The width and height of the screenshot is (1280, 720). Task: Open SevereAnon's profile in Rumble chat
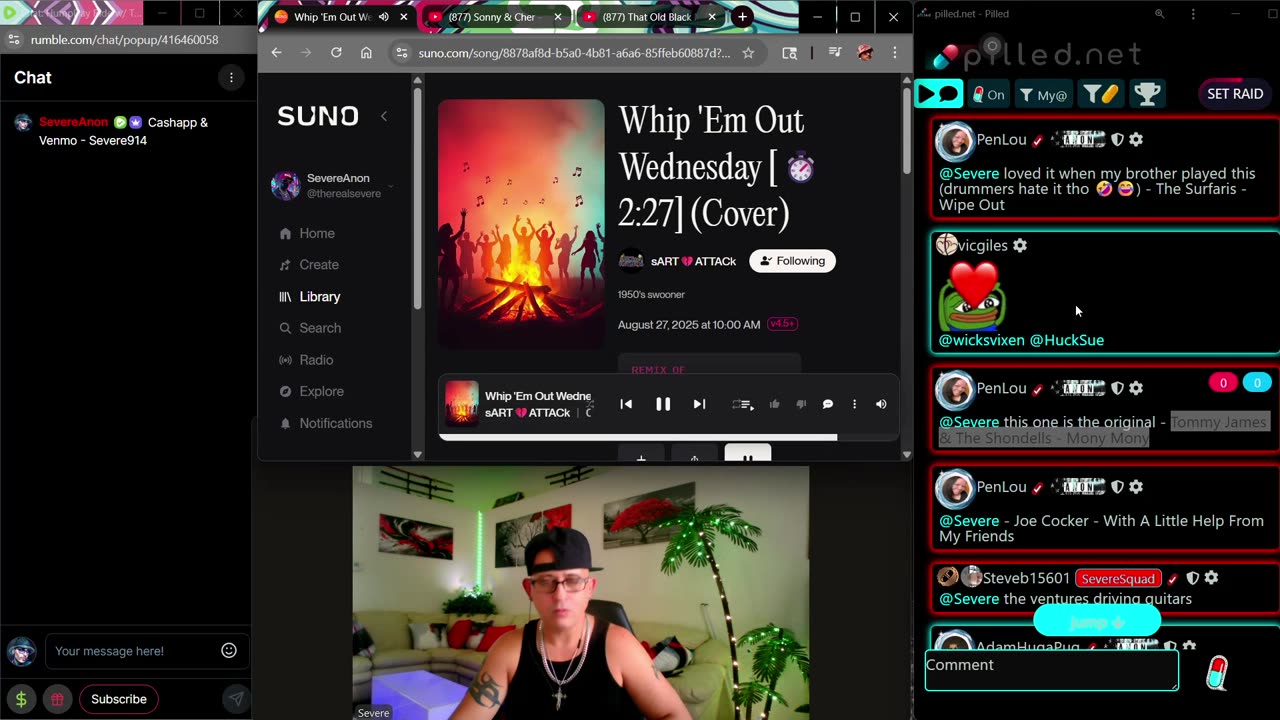point(73,122)
